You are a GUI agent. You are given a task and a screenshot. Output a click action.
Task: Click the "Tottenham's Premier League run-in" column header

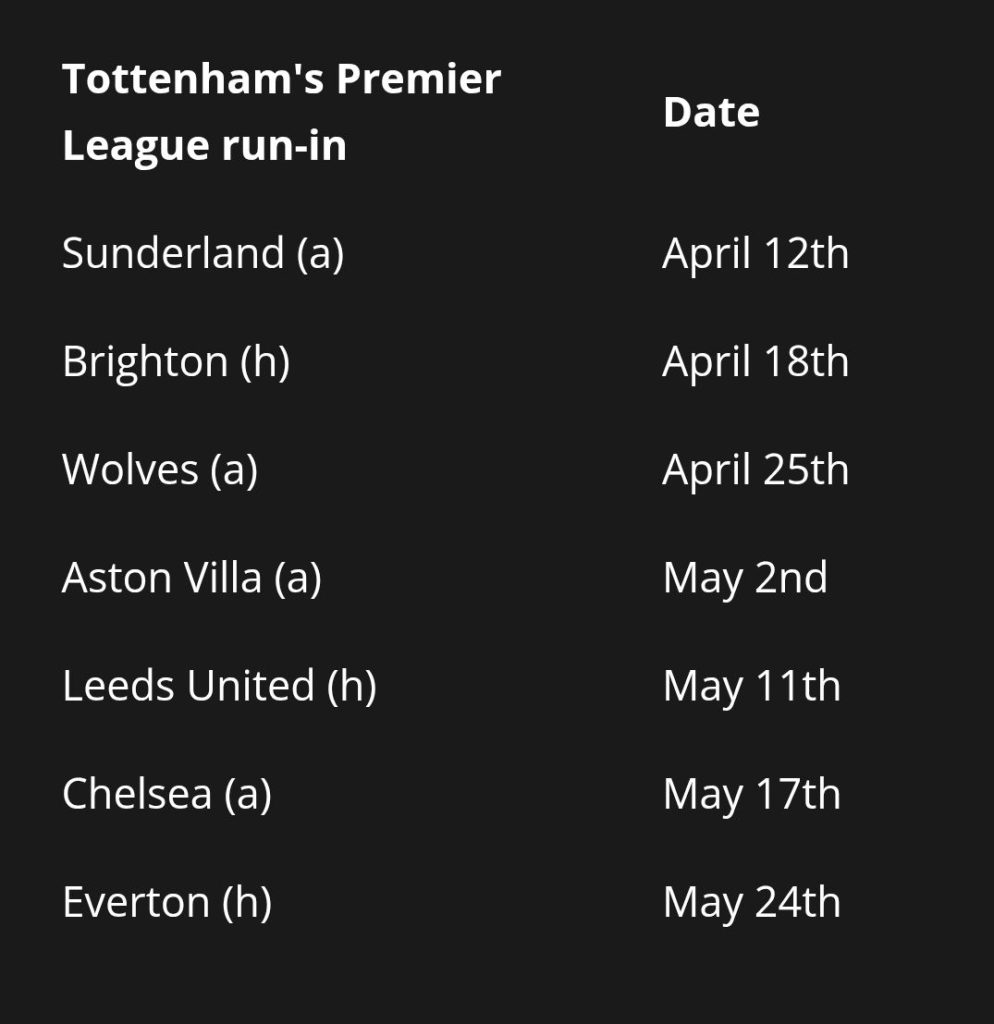pyautogui.click(x=281, y=111)
